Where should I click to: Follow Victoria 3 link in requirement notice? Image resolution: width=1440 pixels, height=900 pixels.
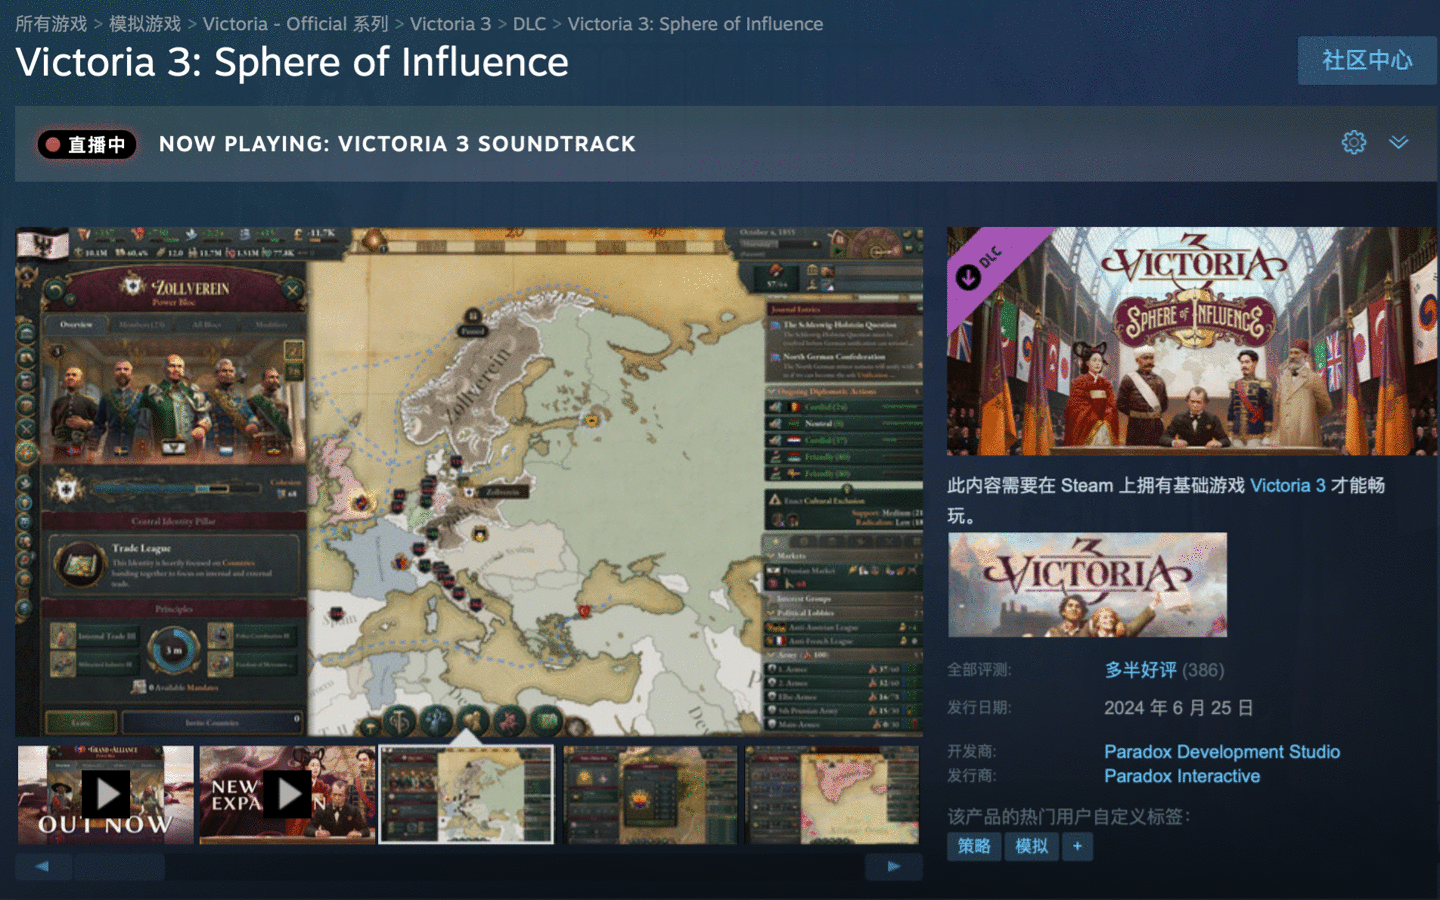[x=1287, y=486]
